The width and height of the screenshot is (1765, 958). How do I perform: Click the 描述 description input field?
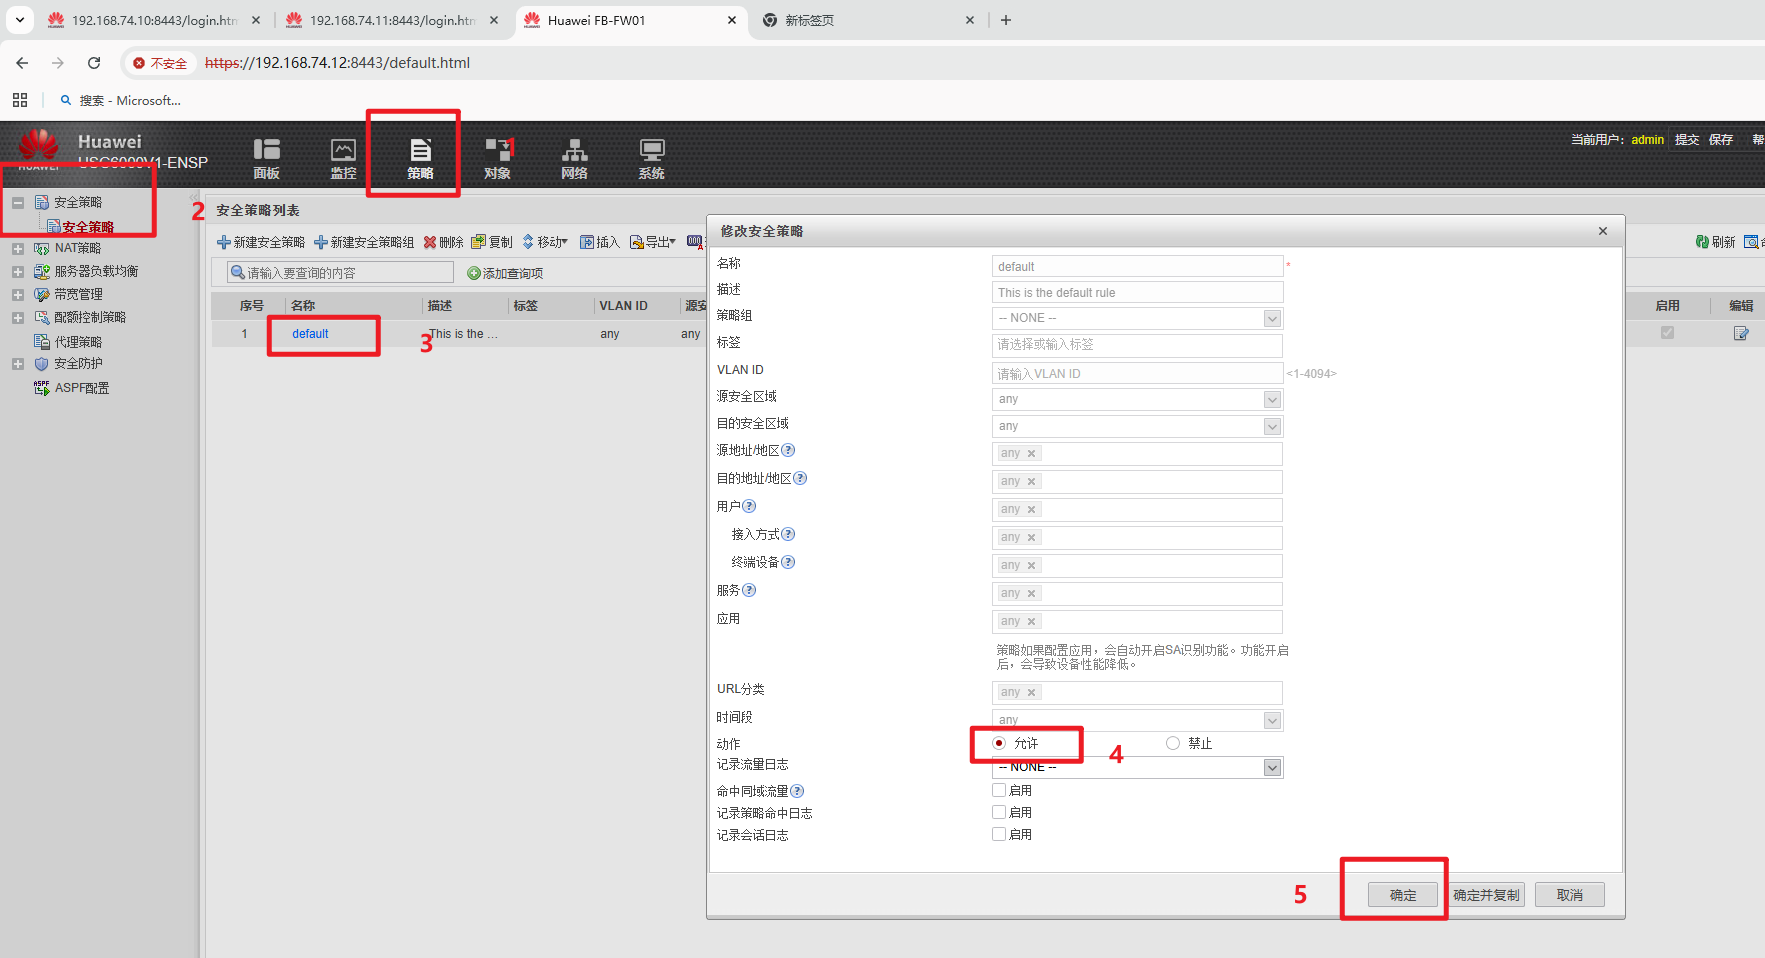(1137, 292)
